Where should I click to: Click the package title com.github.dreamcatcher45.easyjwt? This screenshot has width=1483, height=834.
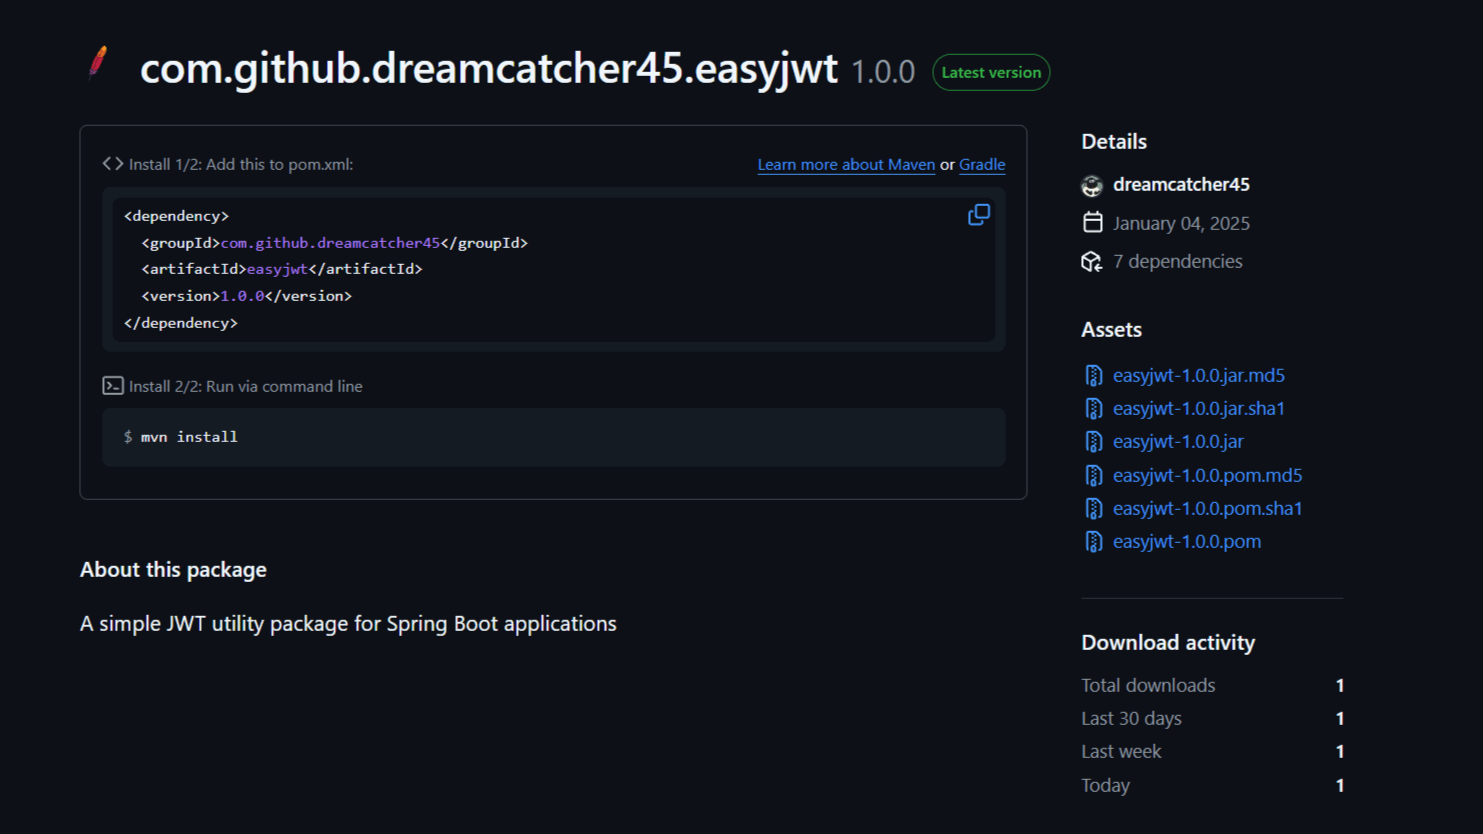[488, 69]
